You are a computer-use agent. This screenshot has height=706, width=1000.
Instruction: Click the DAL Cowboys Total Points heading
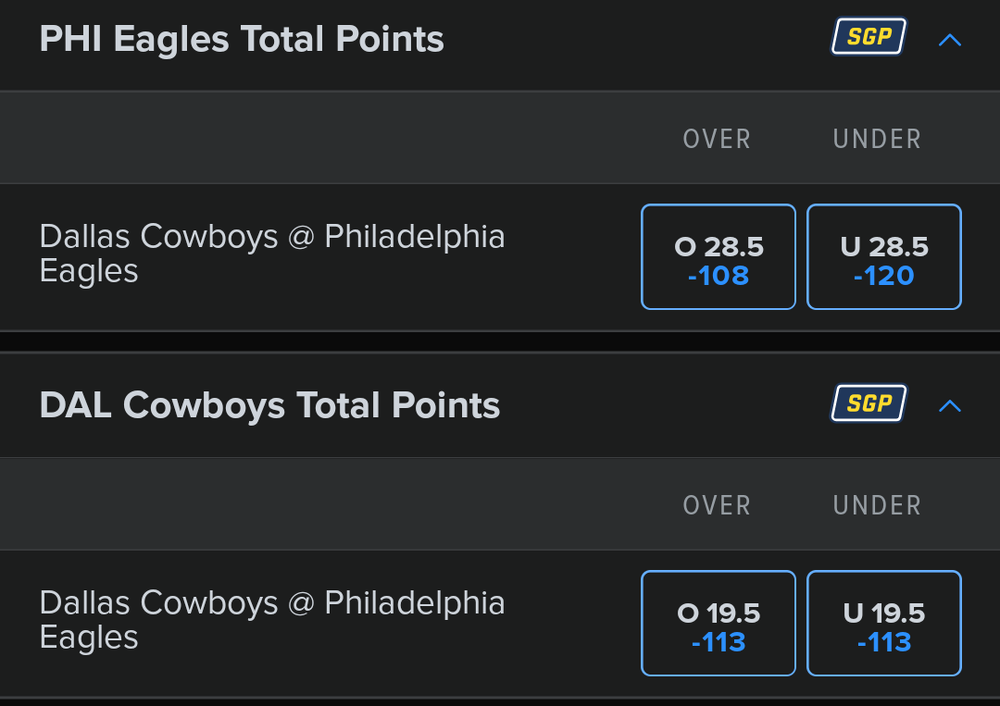tap(269, 406)
